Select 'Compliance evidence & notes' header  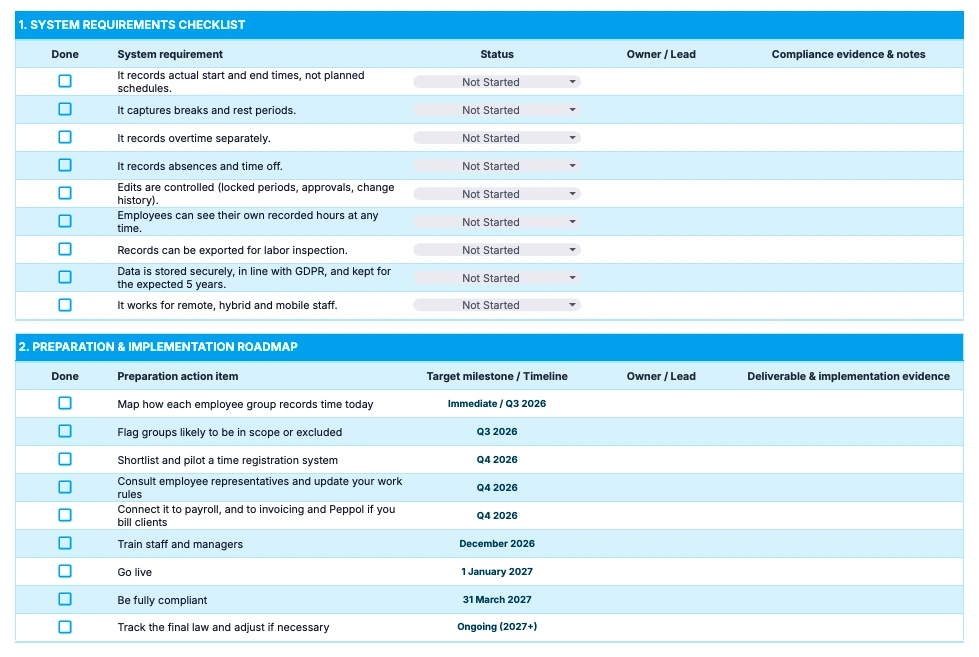[849, 54]
